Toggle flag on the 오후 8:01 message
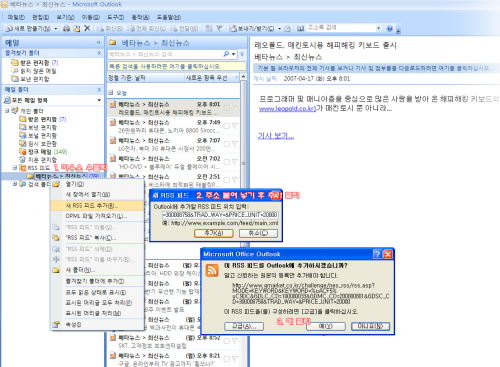Screen dimensions: 500x367 pos(235,108)
